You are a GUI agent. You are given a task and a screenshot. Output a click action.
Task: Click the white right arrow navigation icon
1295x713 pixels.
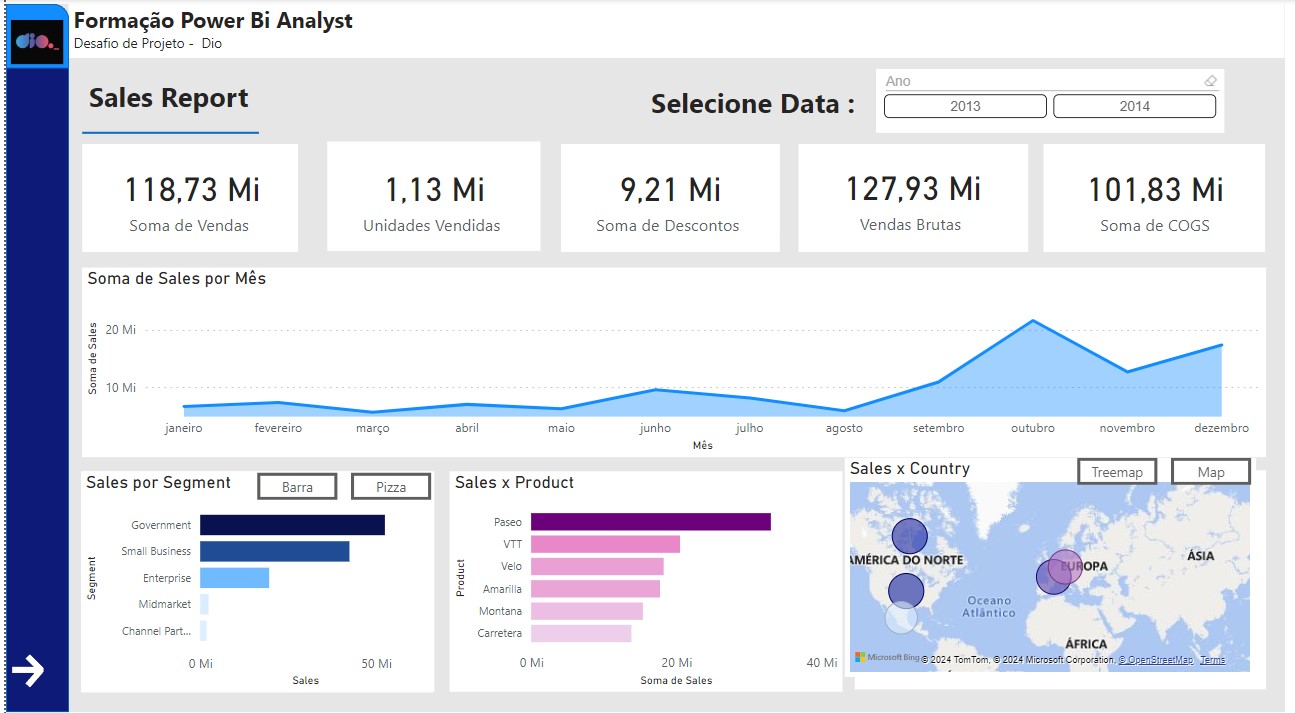29,671
